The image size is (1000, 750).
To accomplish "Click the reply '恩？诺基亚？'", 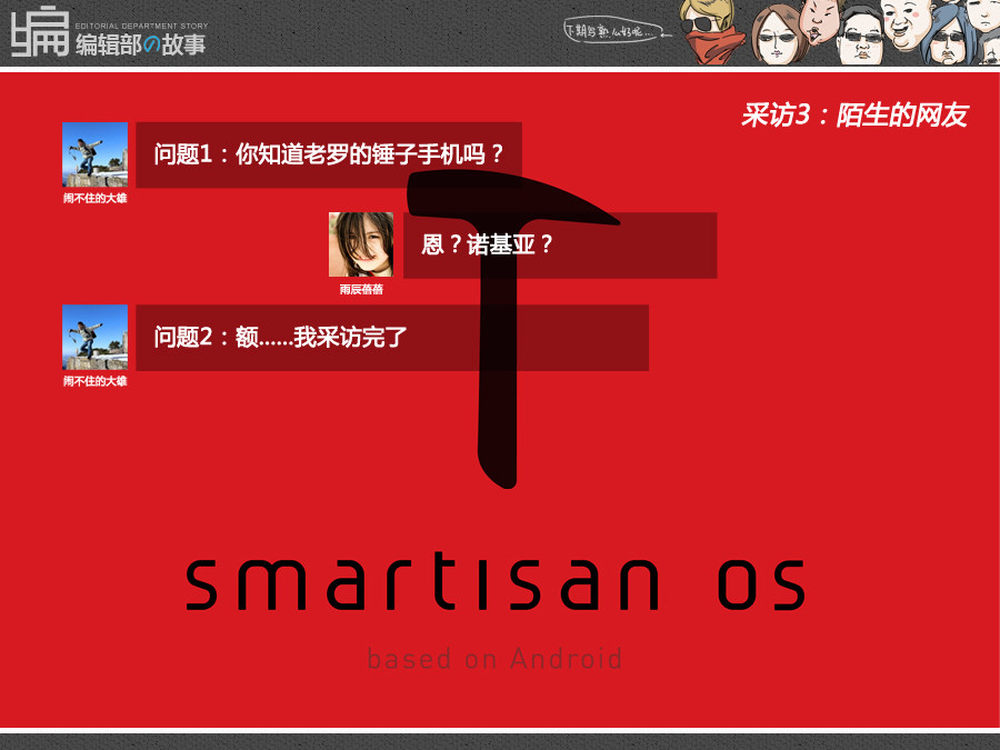I will click(x=560, y=246).
